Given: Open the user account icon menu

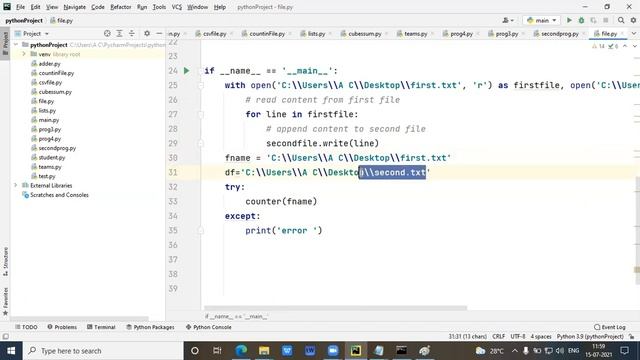Looking at the screenshot, I should click(508, 20).
